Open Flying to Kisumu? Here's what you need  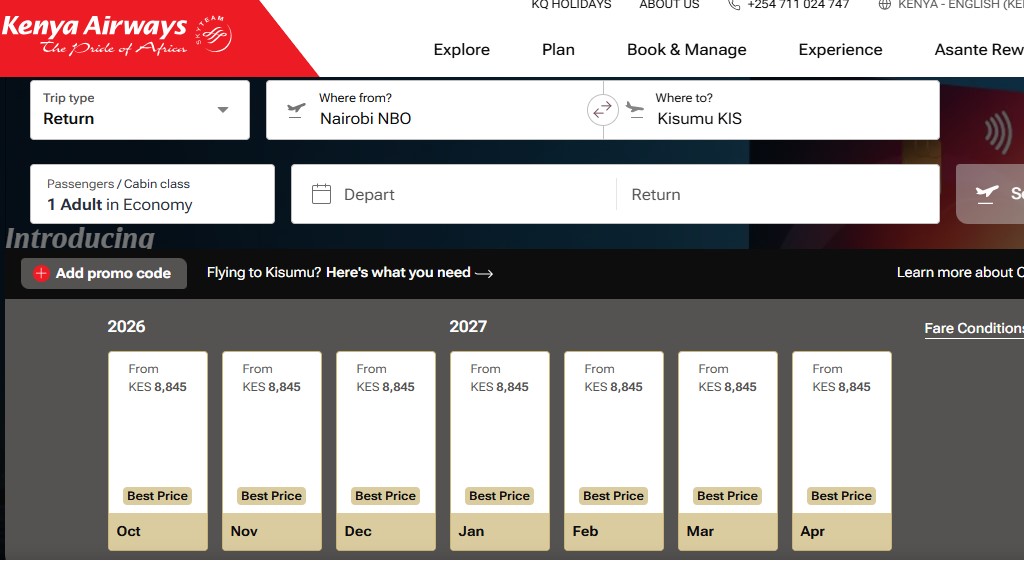[350, 272]
